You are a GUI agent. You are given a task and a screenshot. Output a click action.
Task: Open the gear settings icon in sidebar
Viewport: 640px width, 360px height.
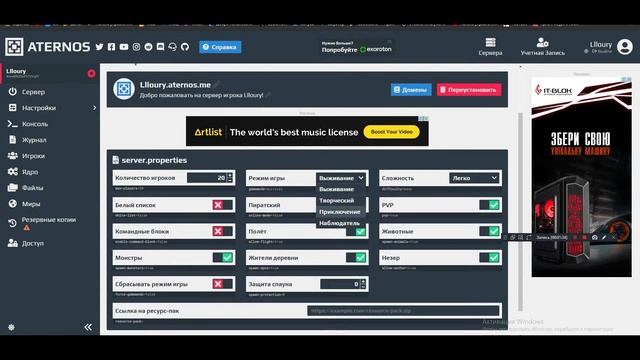[x=11, y=327]
